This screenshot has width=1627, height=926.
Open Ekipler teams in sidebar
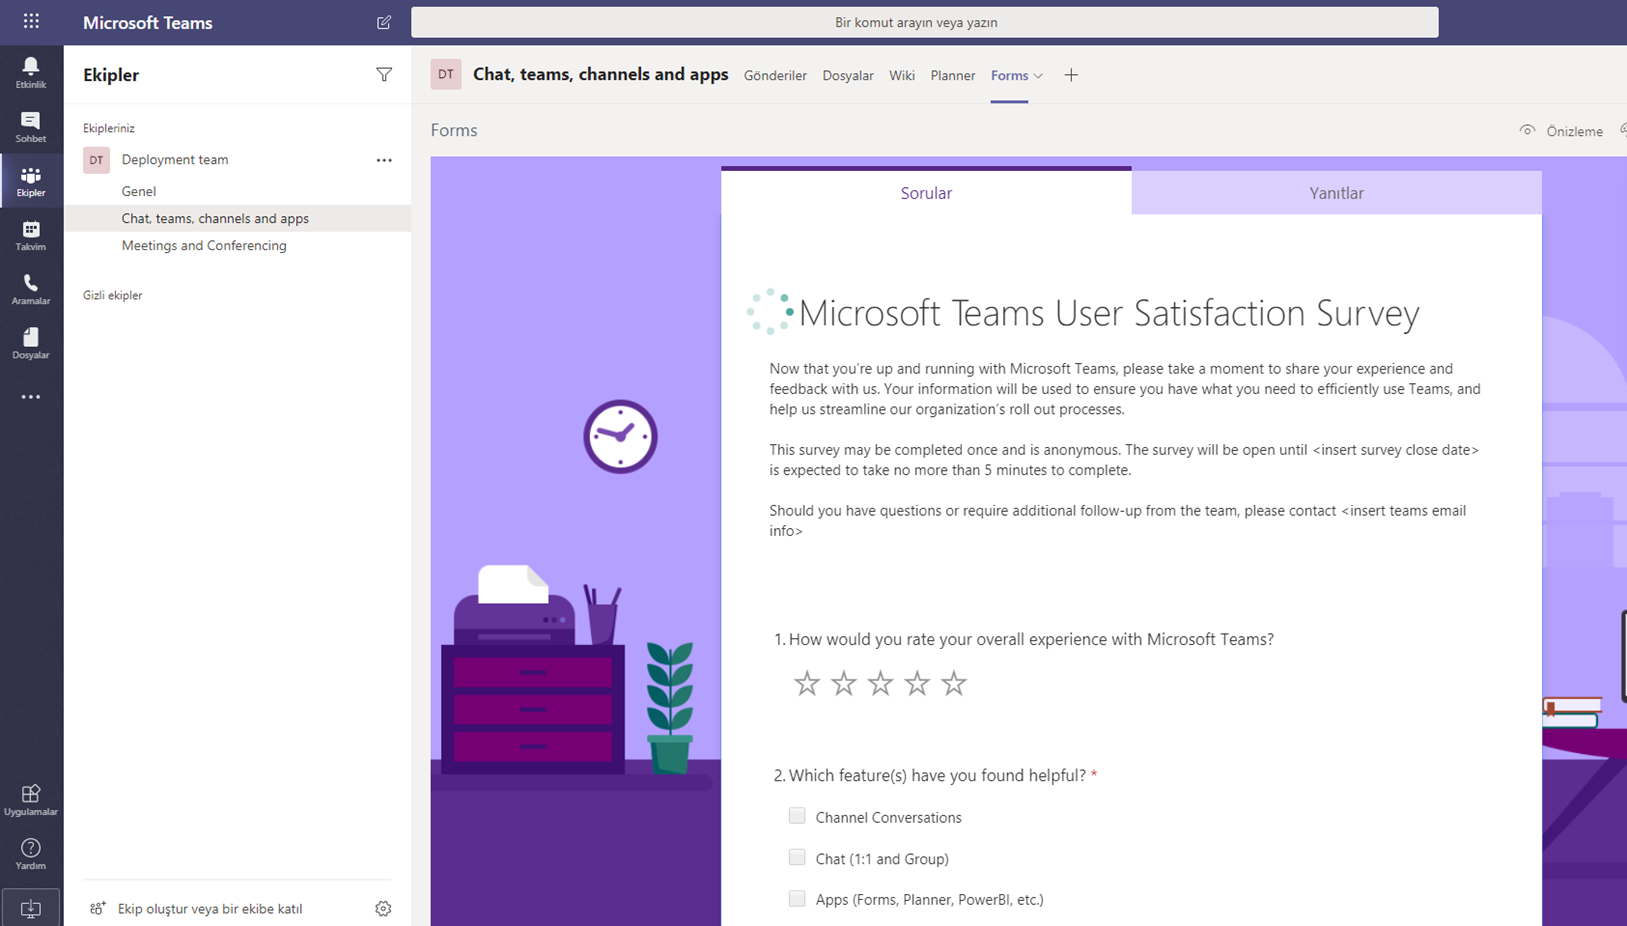point(31,181)
